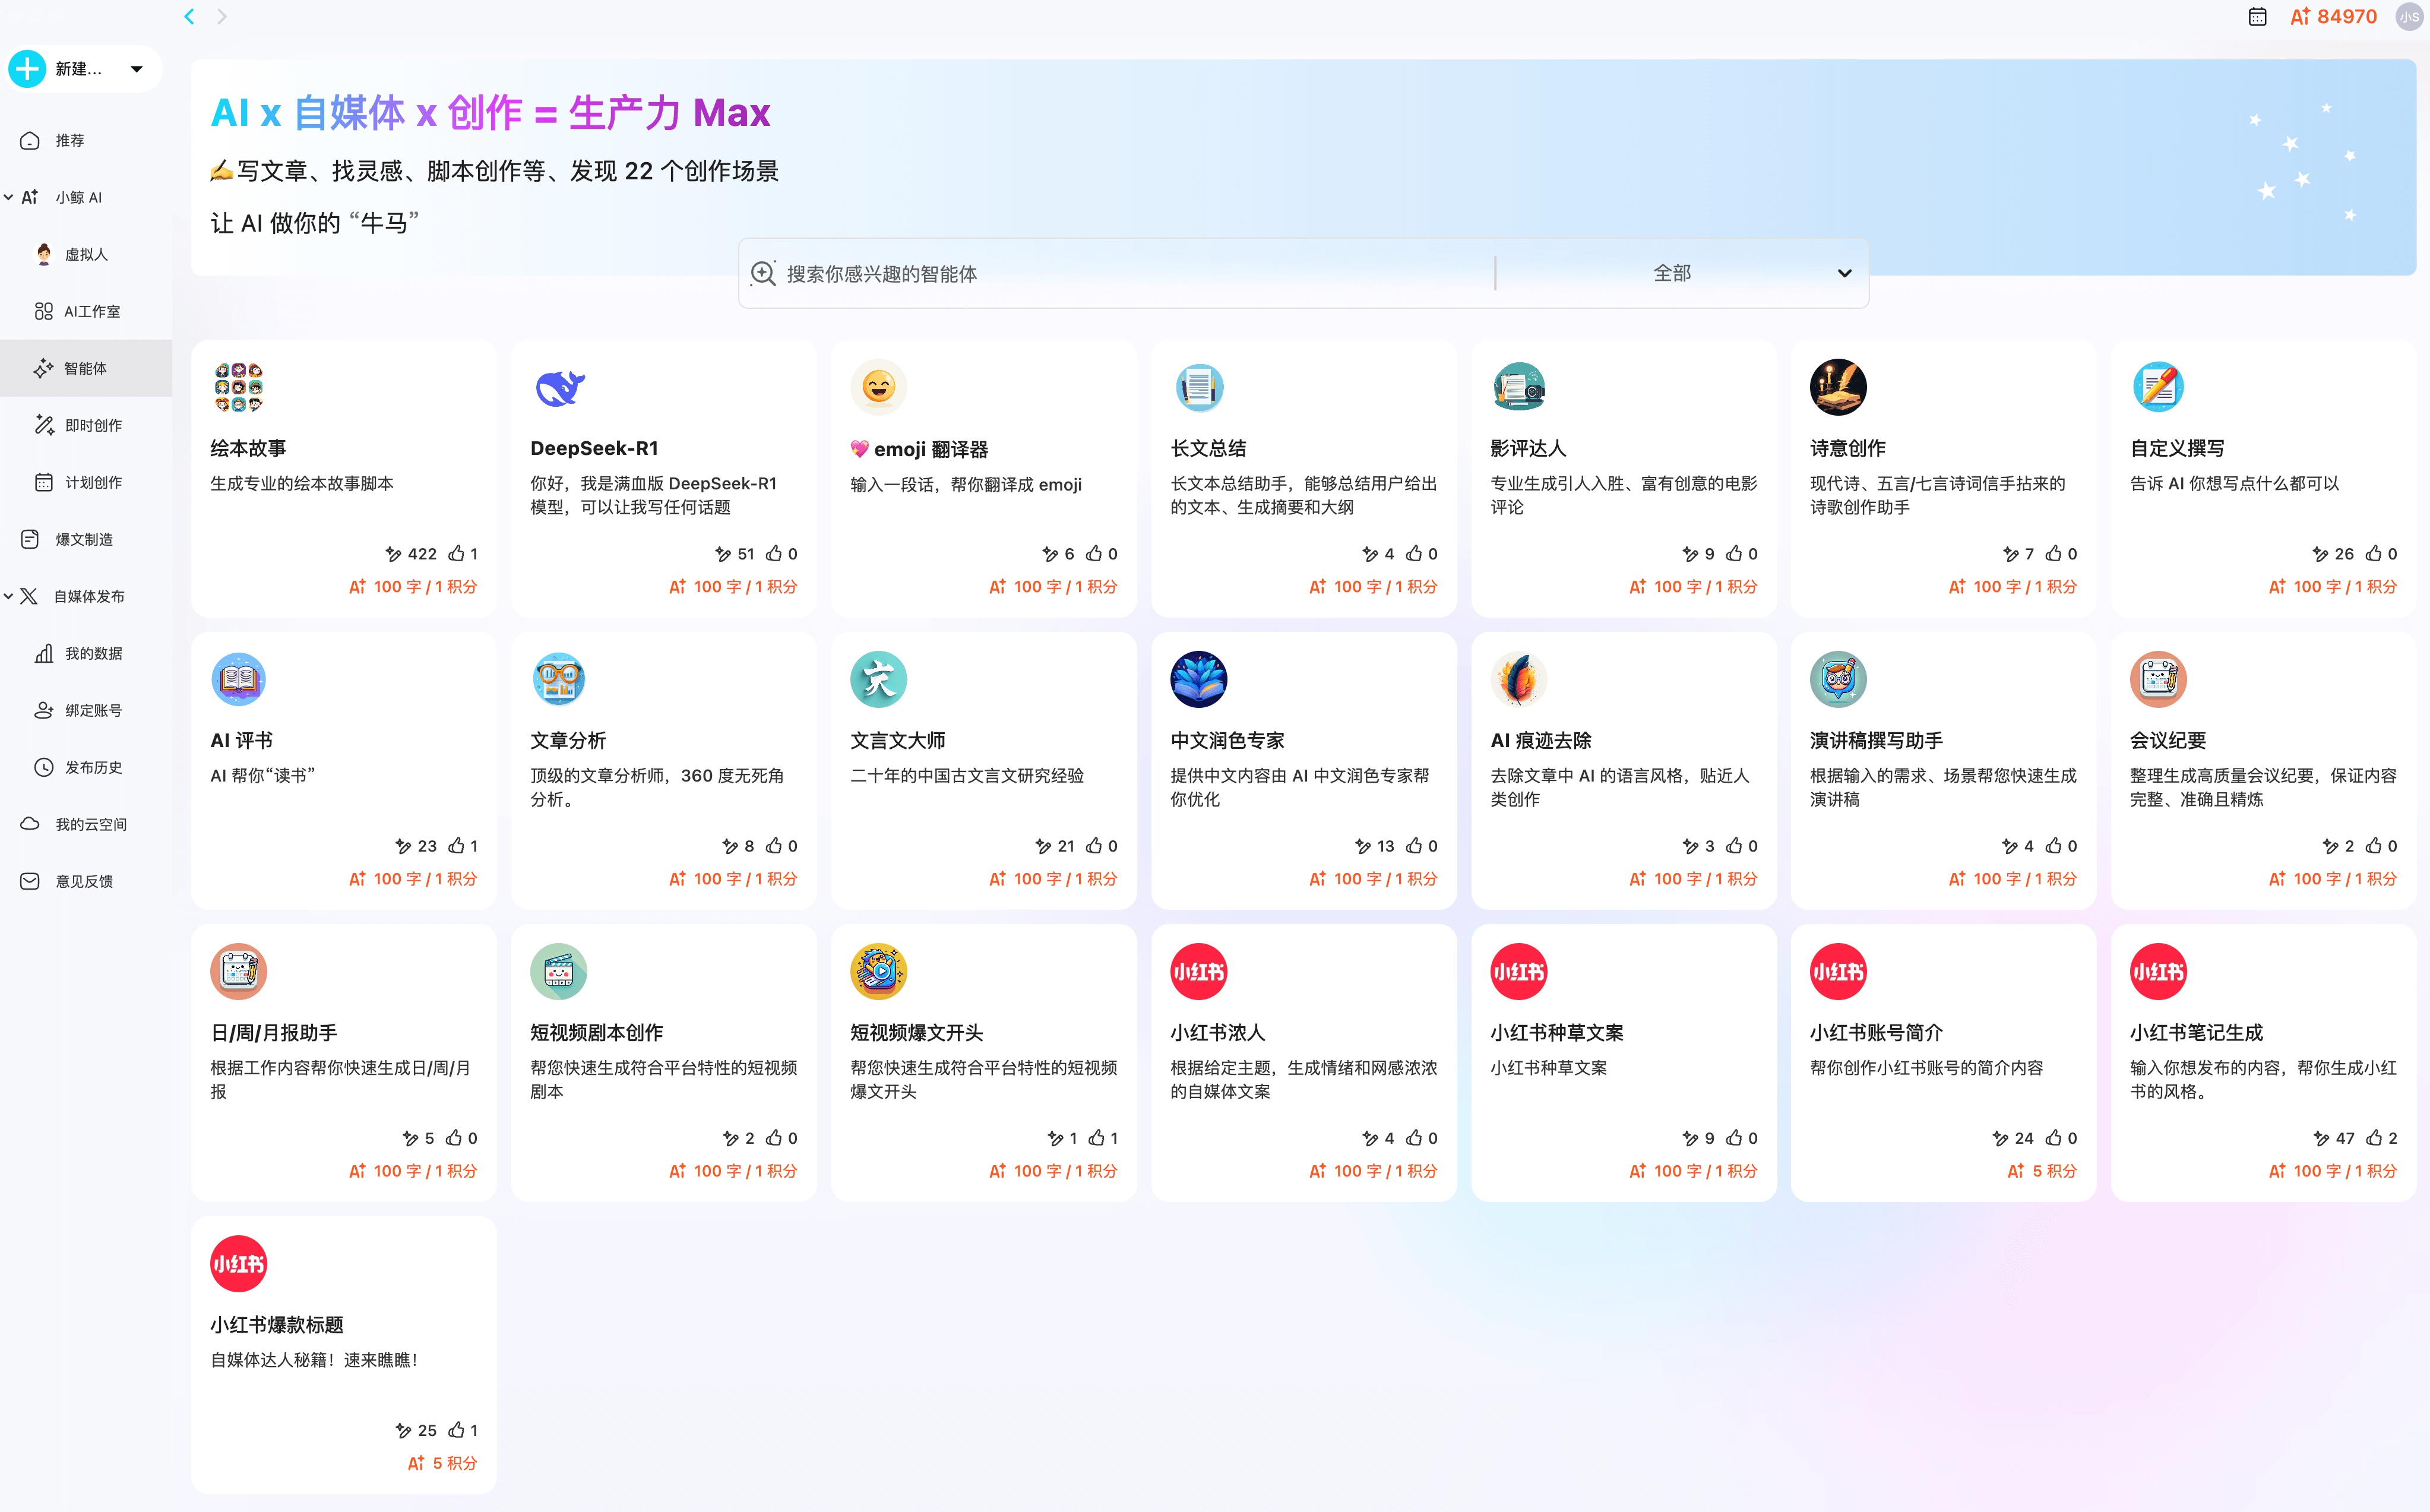Screen dimensions: 2430x1512
Task: Collapse the 自媒体发布 sidebar section
Action: click(x=9, y=596)
